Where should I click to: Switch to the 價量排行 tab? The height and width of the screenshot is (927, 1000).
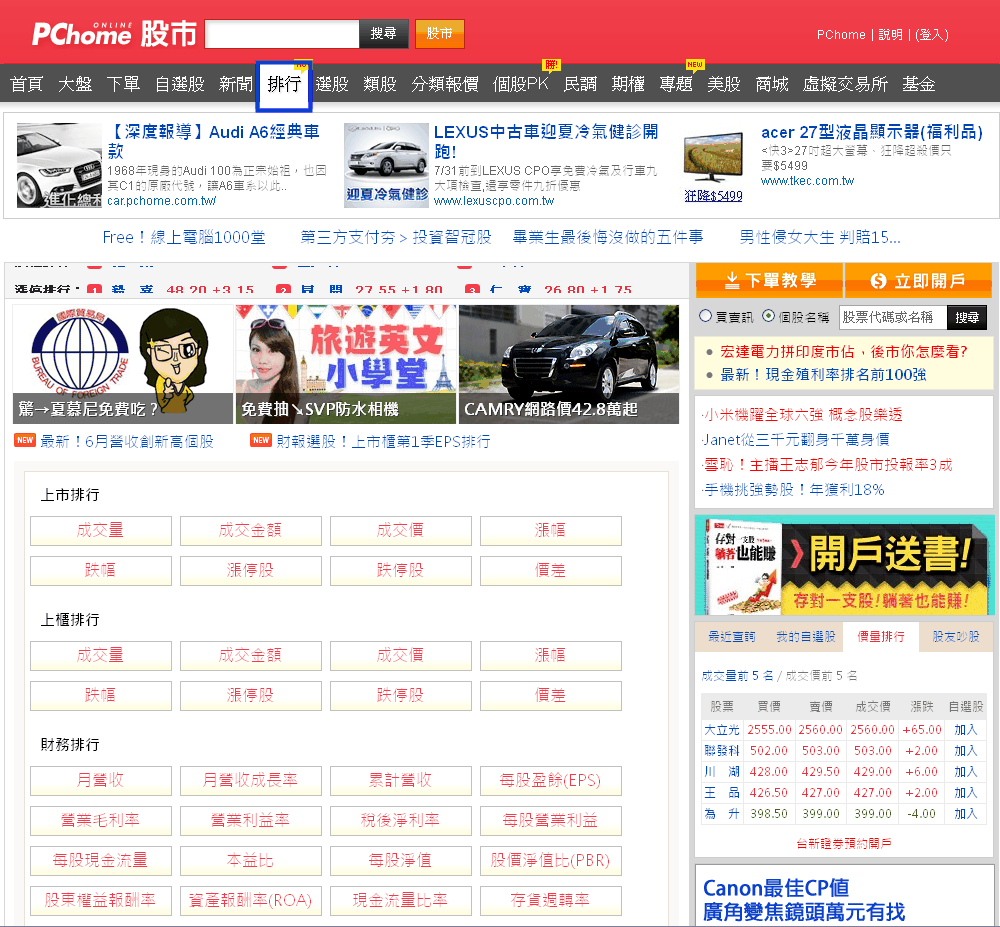tap(881, 636)
